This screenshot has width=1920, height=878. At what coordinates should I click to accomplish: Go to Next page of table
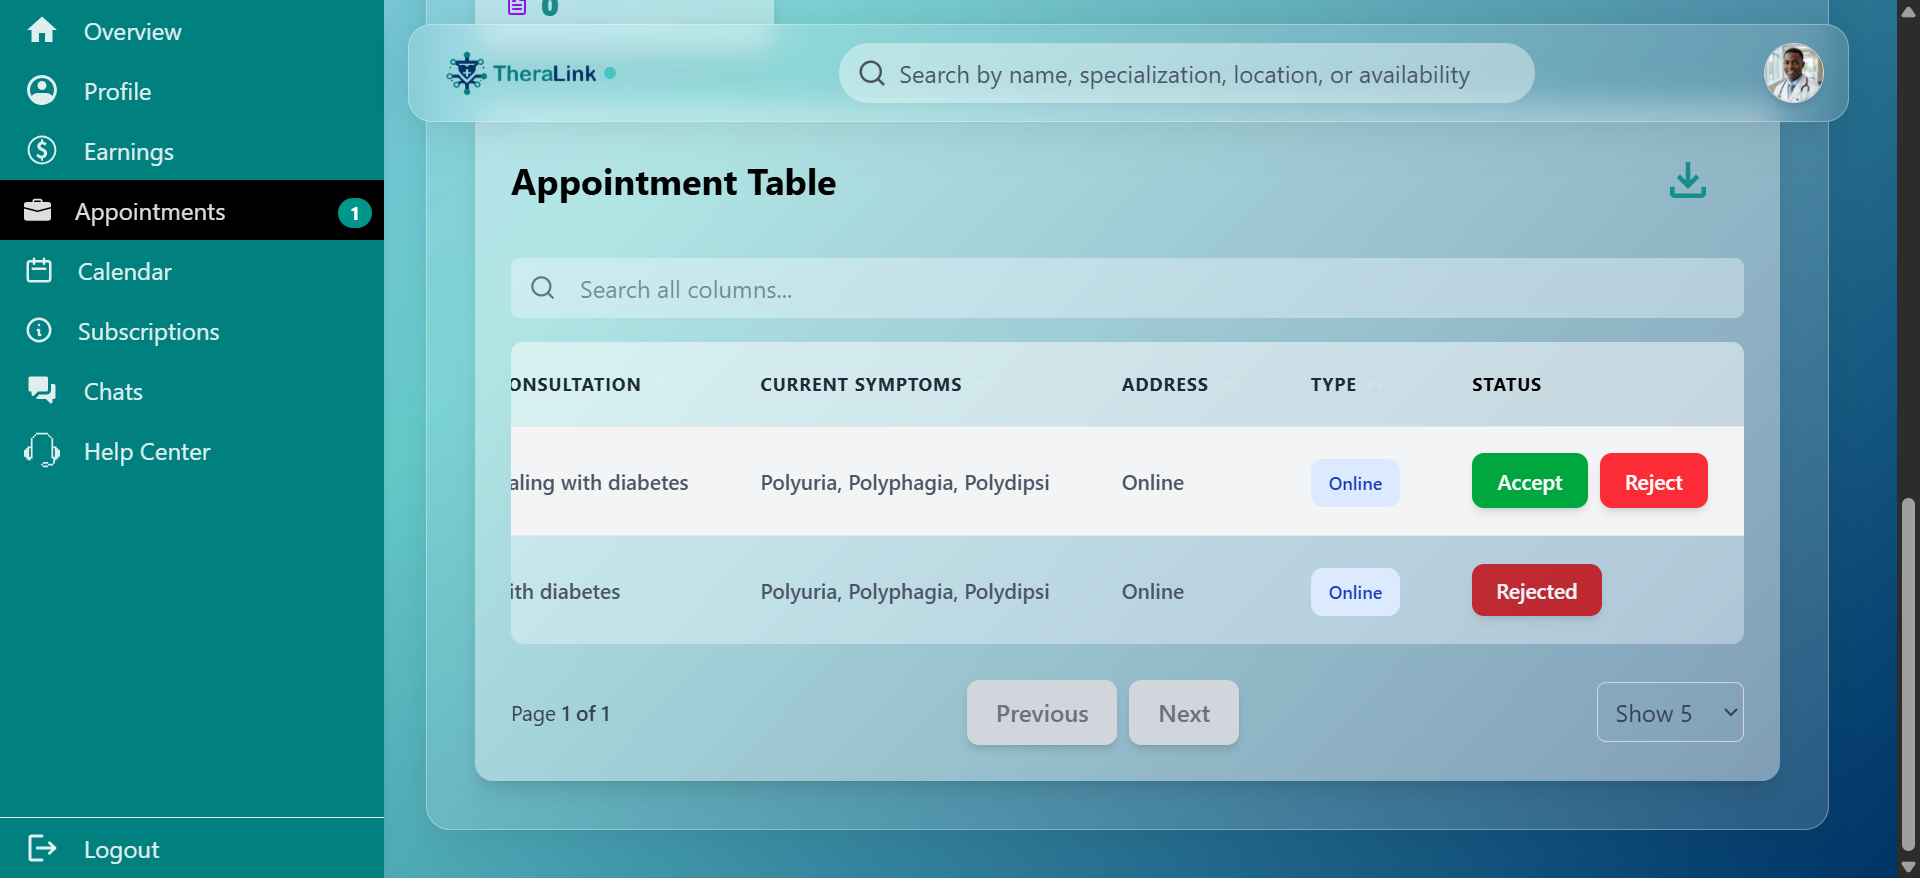pos(1184,713)
